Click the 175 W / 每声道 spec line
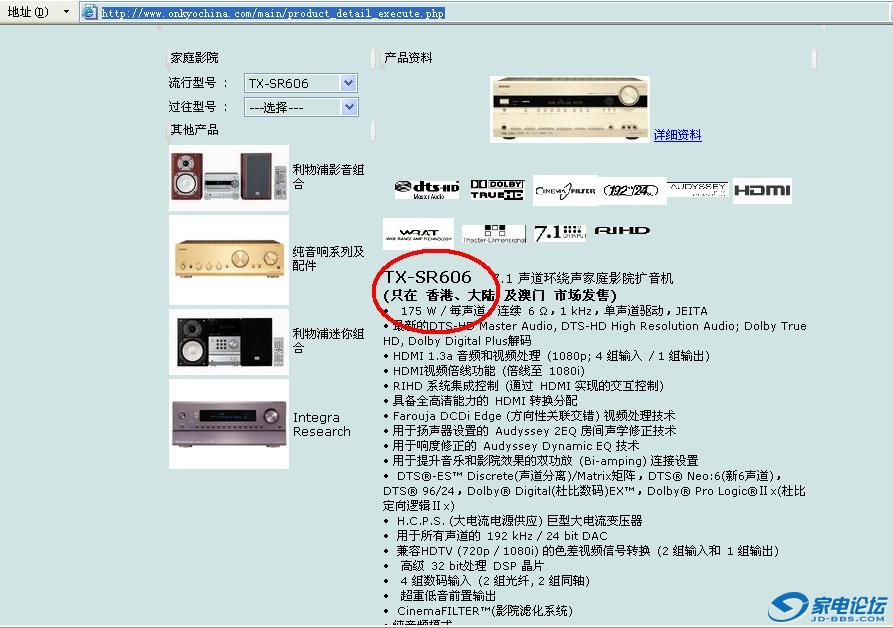The height and width of the screenshot is (628, 893). tap(546, 311)
